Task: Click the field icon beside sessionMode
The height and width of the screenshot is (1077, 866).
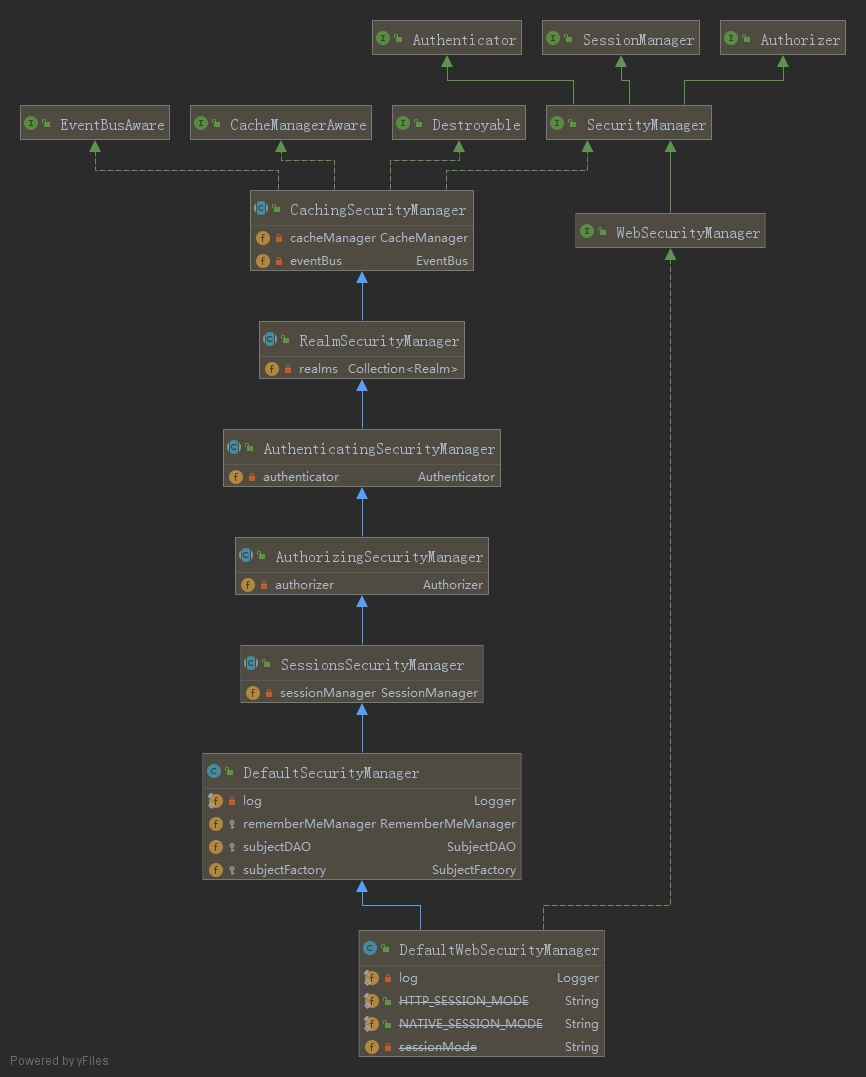Action: pos(372,1047)
